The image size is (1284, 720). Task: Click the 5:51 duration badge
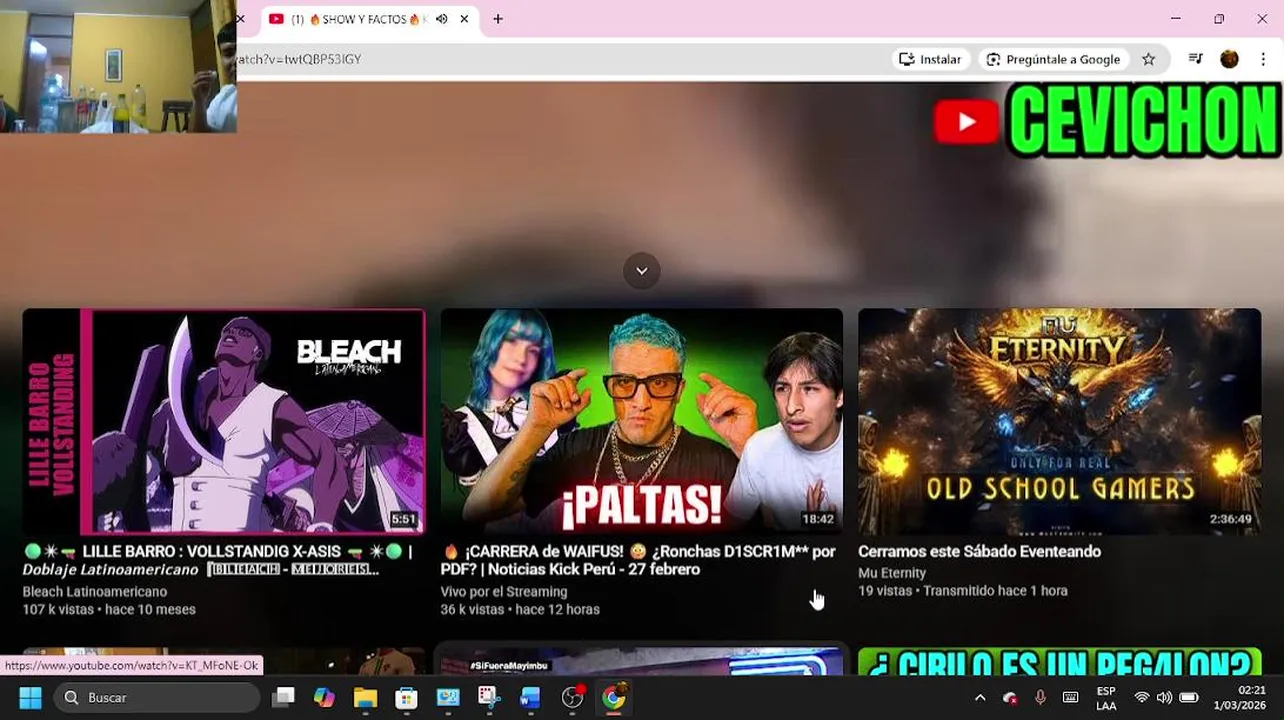tap(403, 519)
